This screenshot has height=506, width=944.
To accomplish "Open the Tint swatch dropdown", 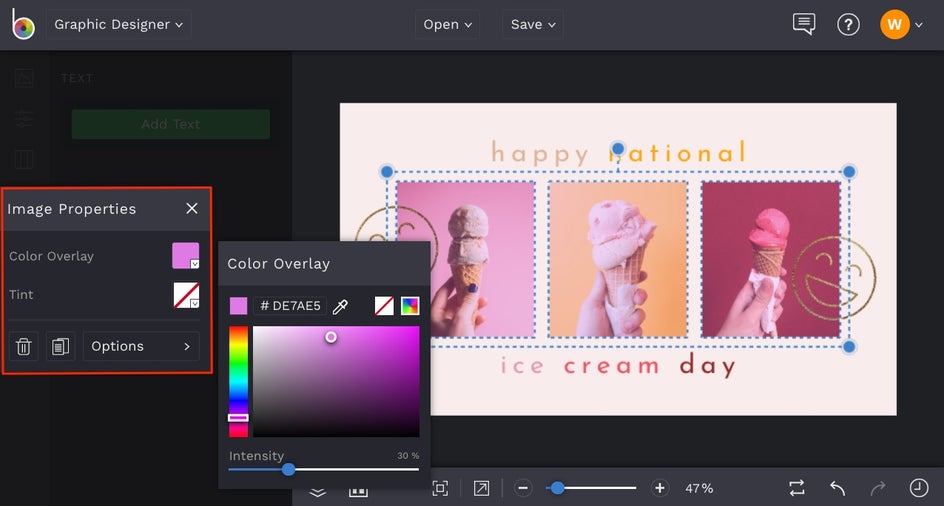I will 186,295.
